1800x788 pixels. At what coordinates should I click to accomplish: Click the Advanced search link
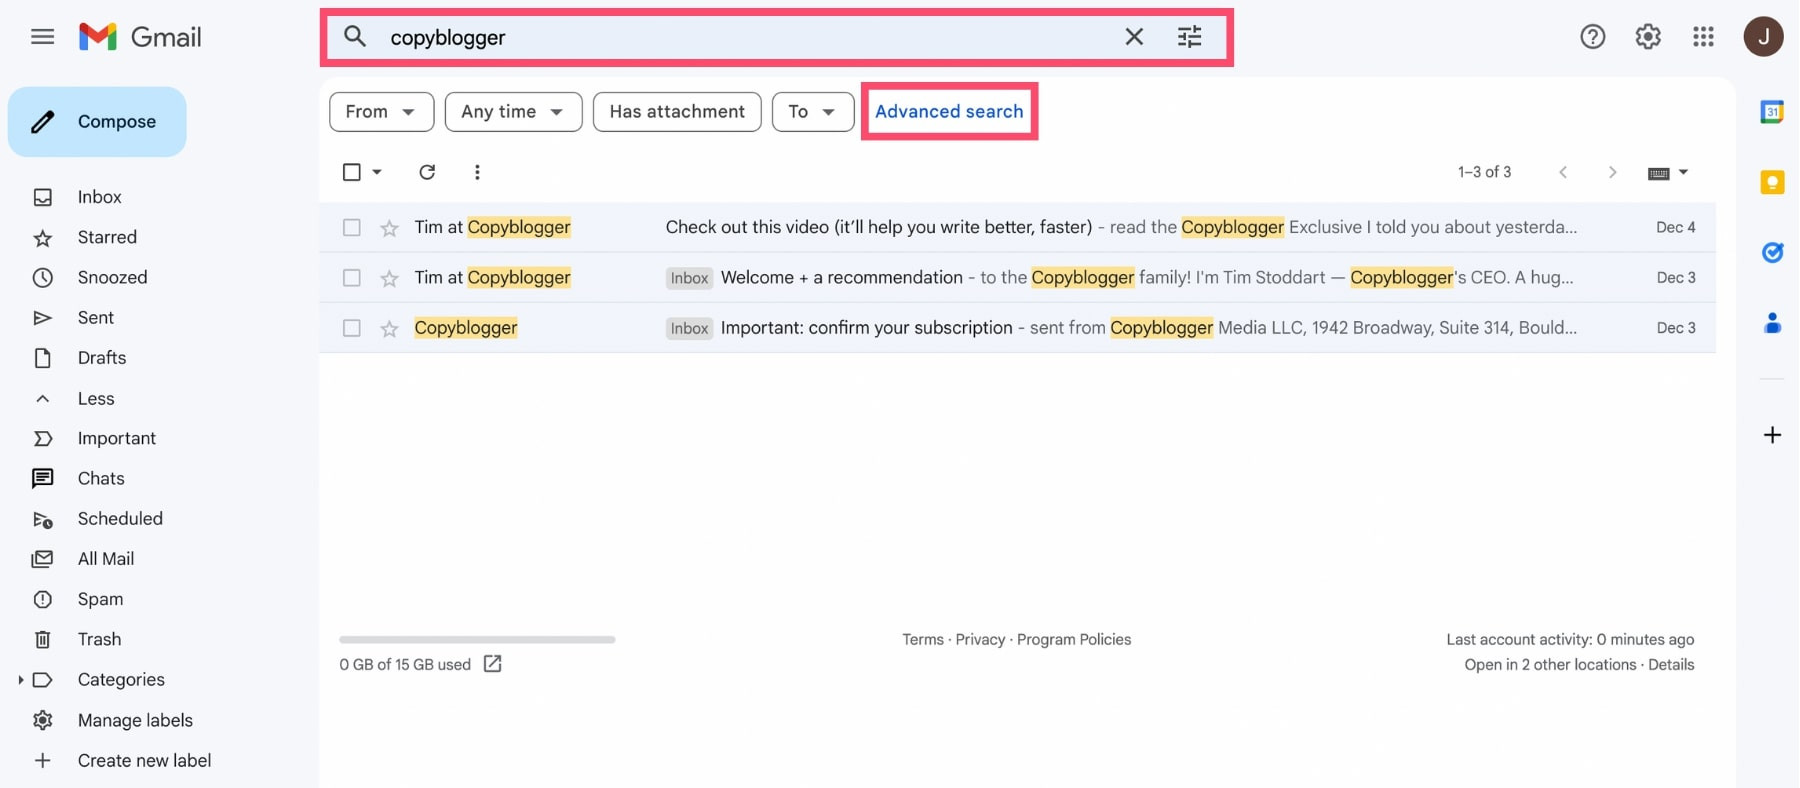[x=949, y=112]
